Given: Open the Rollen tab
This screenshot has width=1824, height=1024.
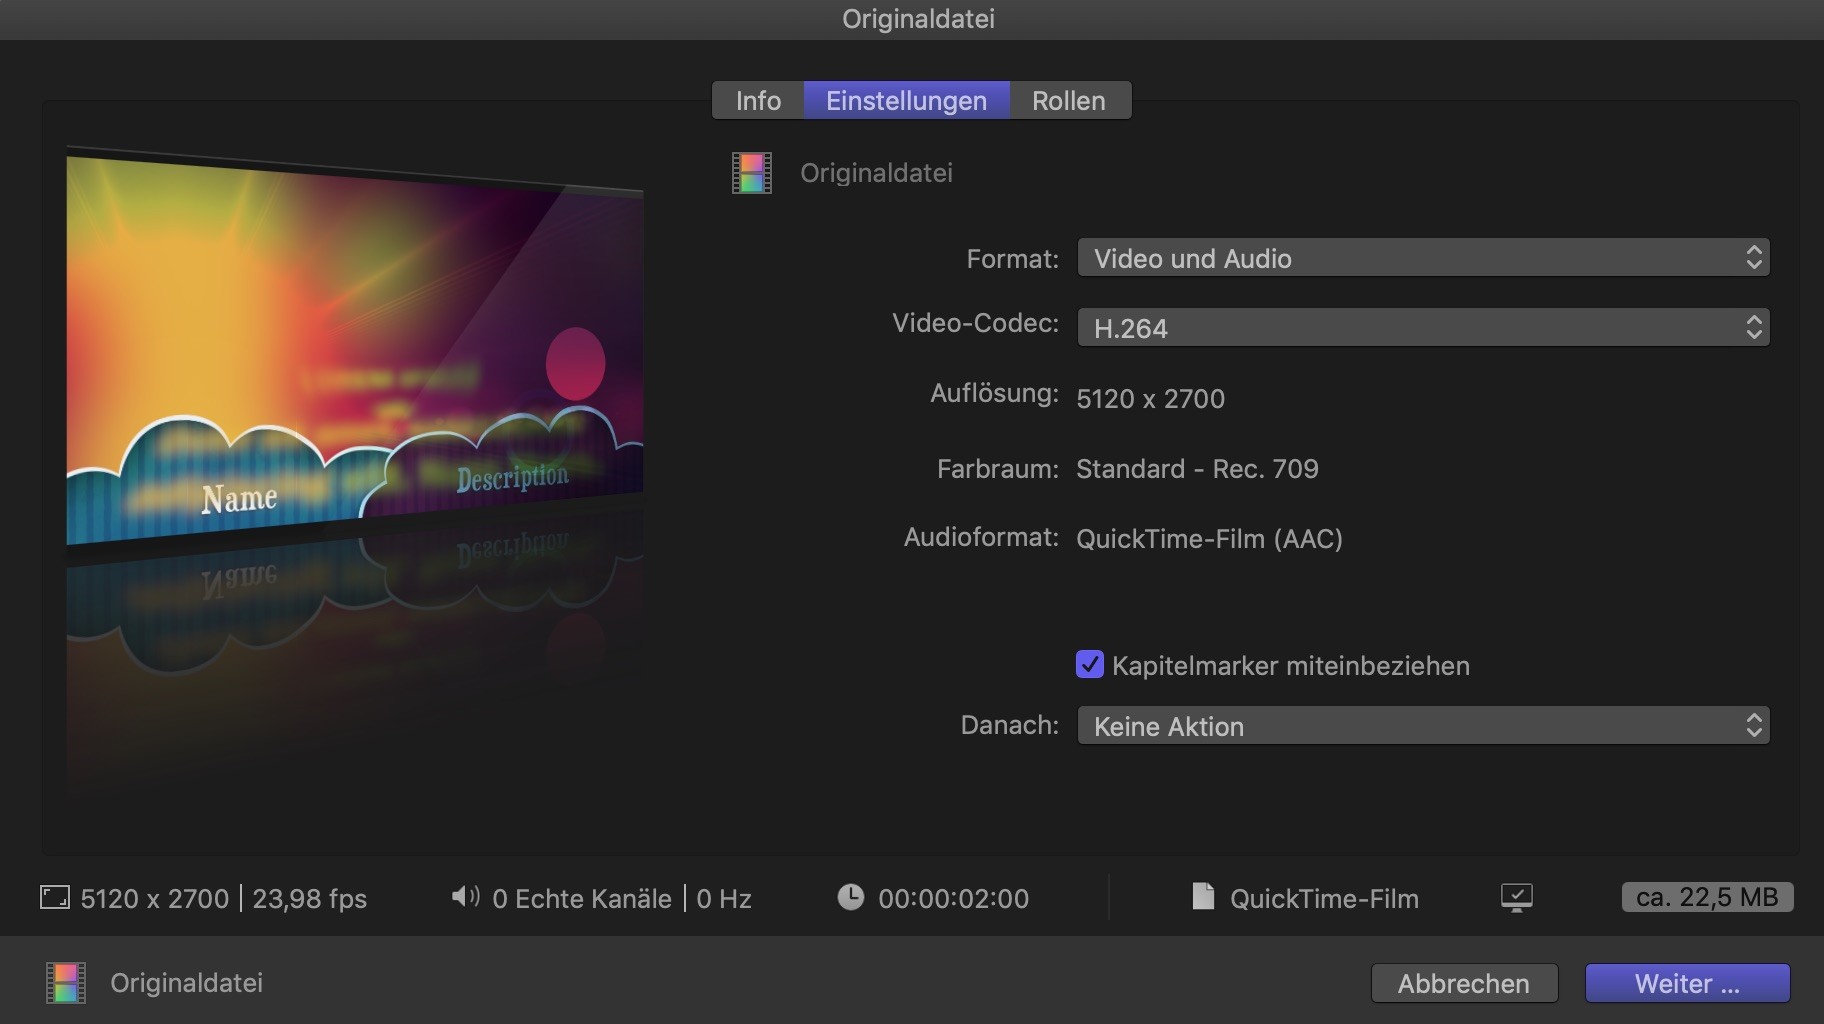Looking at the screenshot, I should 1069,100.
